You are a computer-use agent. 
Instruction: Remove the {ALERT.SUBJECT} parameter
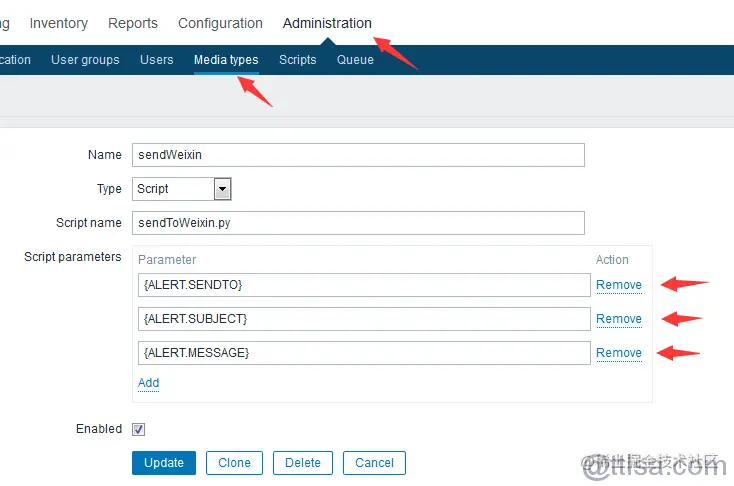(619, 319)
